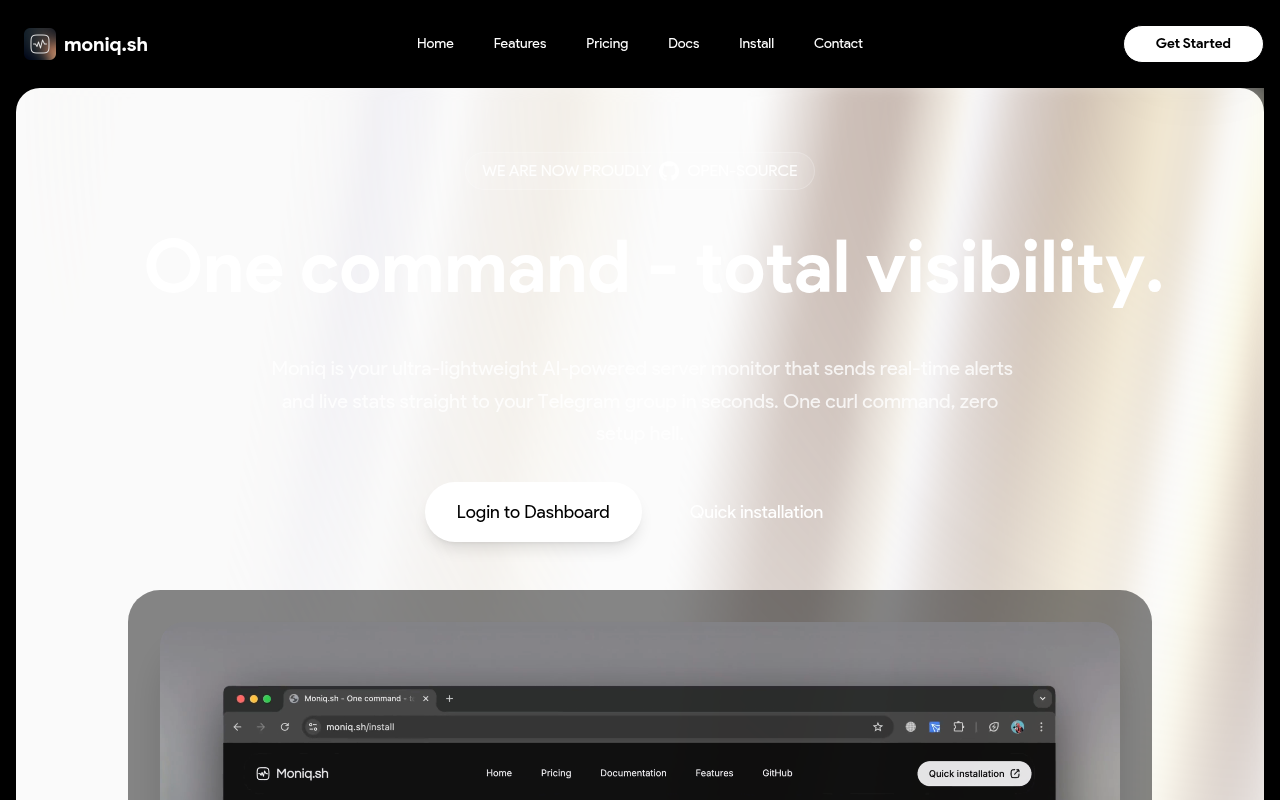Open site information via the address bar icon
Image resolution: width=1280 pixels, height=800 pixels.
coord(312,727)
